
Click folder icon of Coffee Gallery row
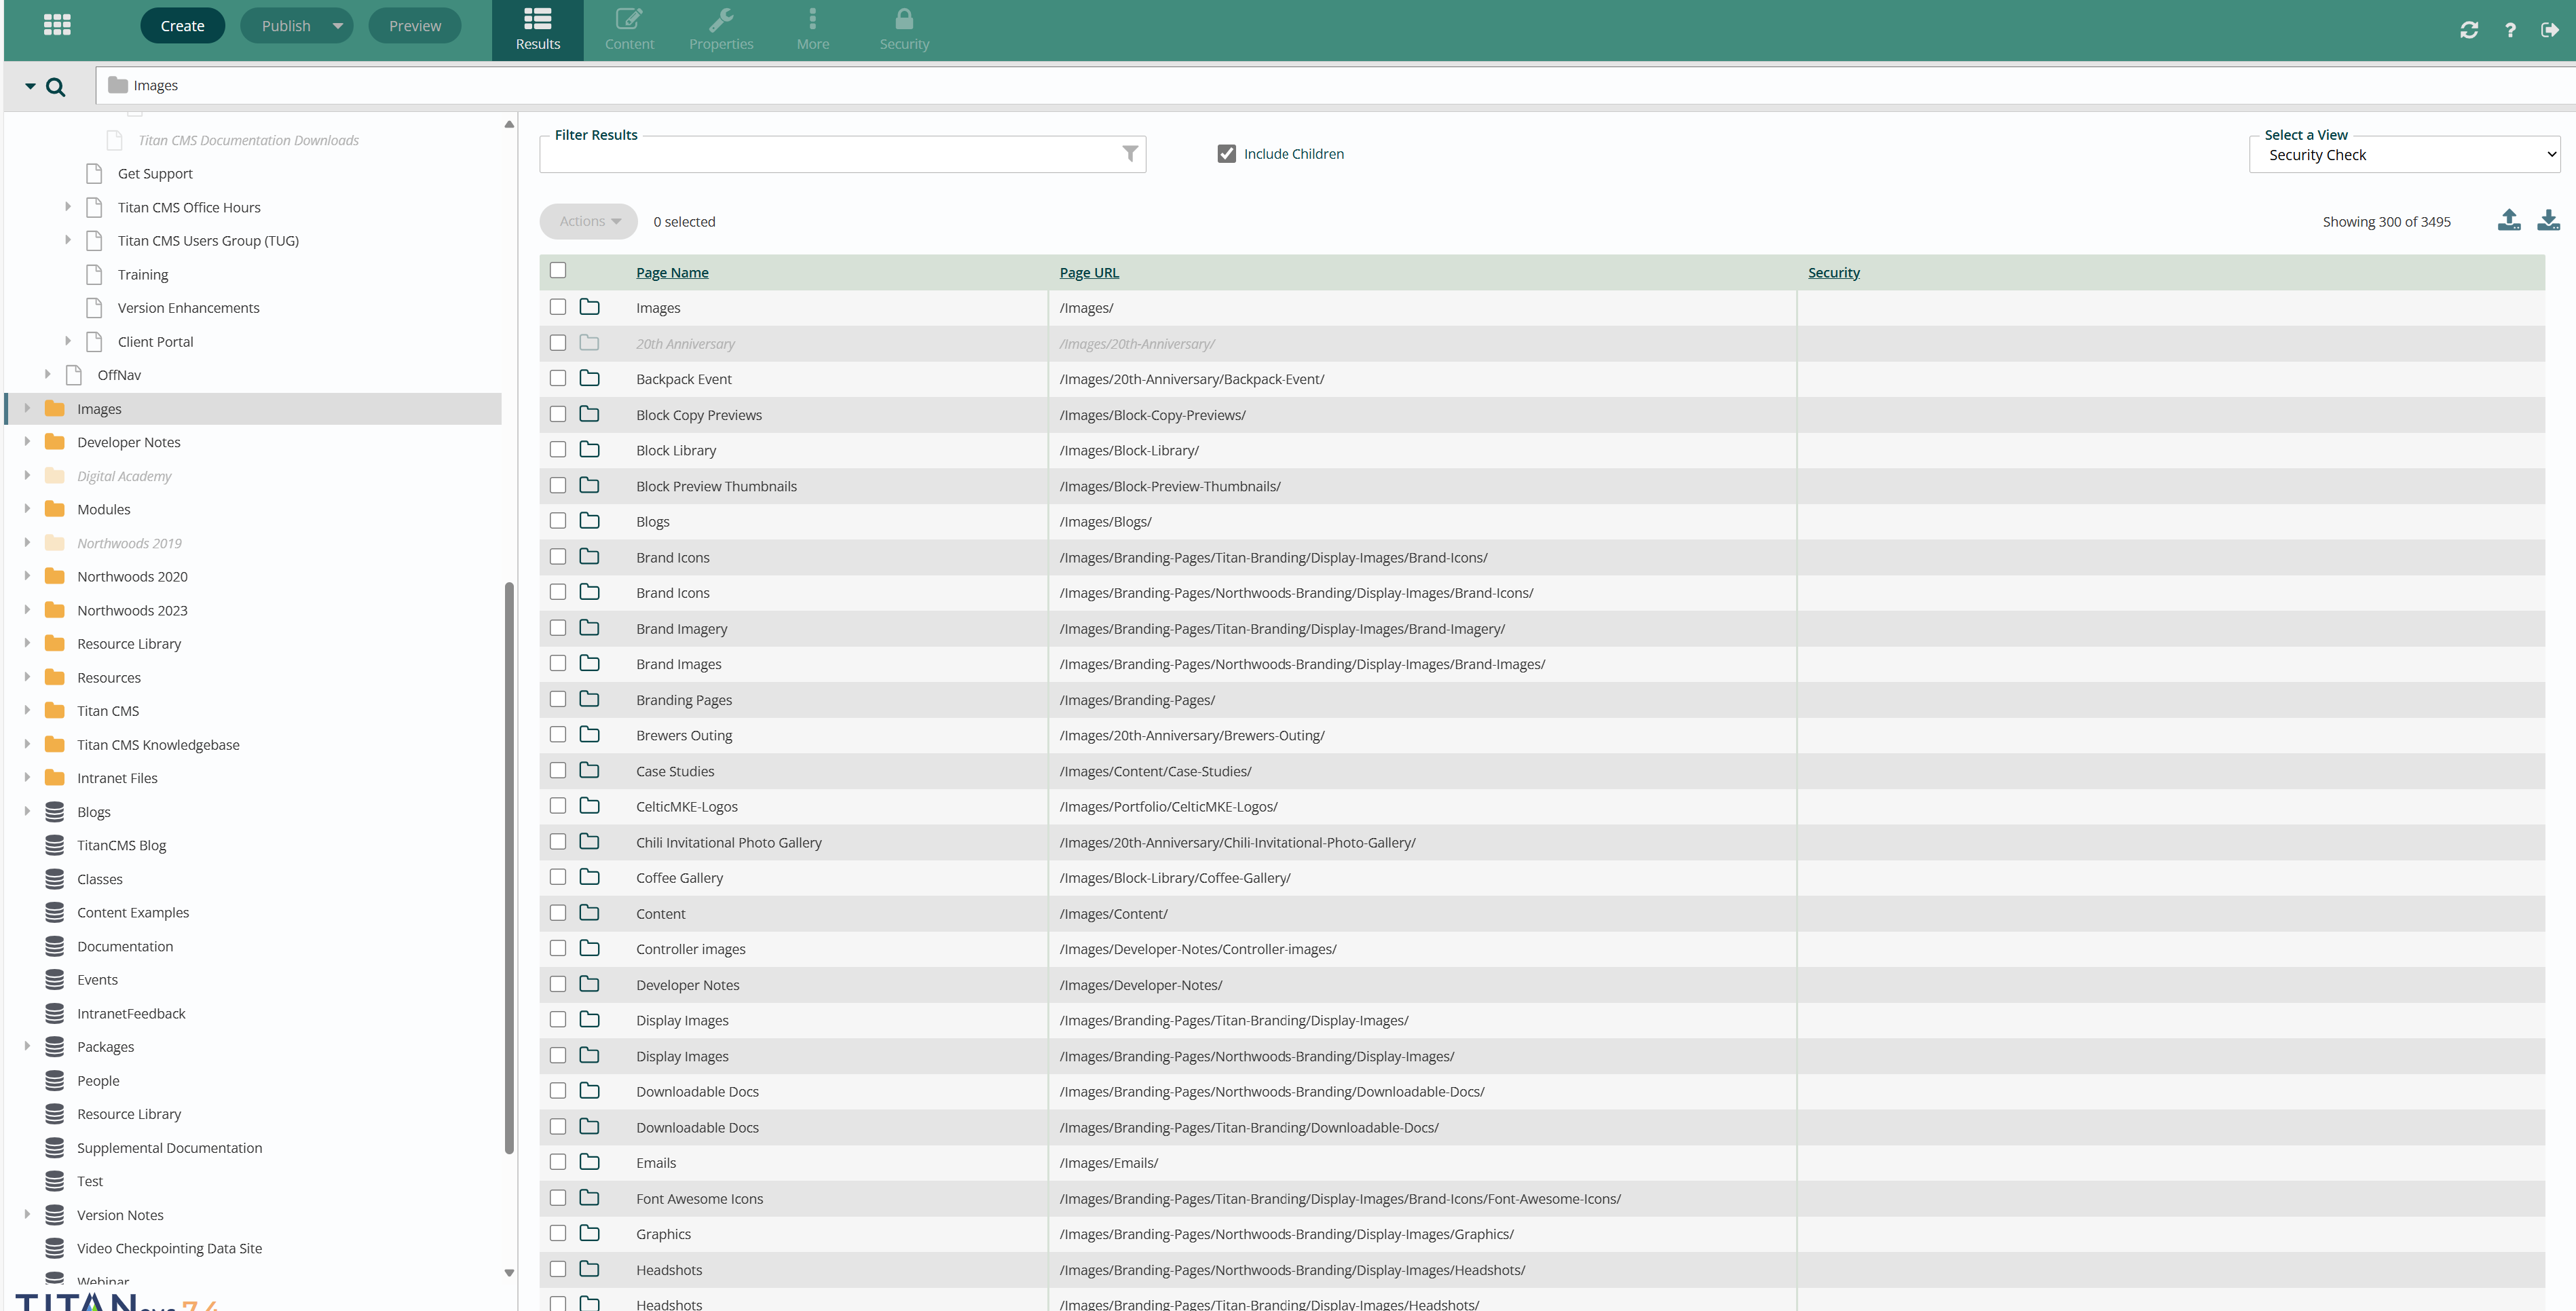(590, 877)
